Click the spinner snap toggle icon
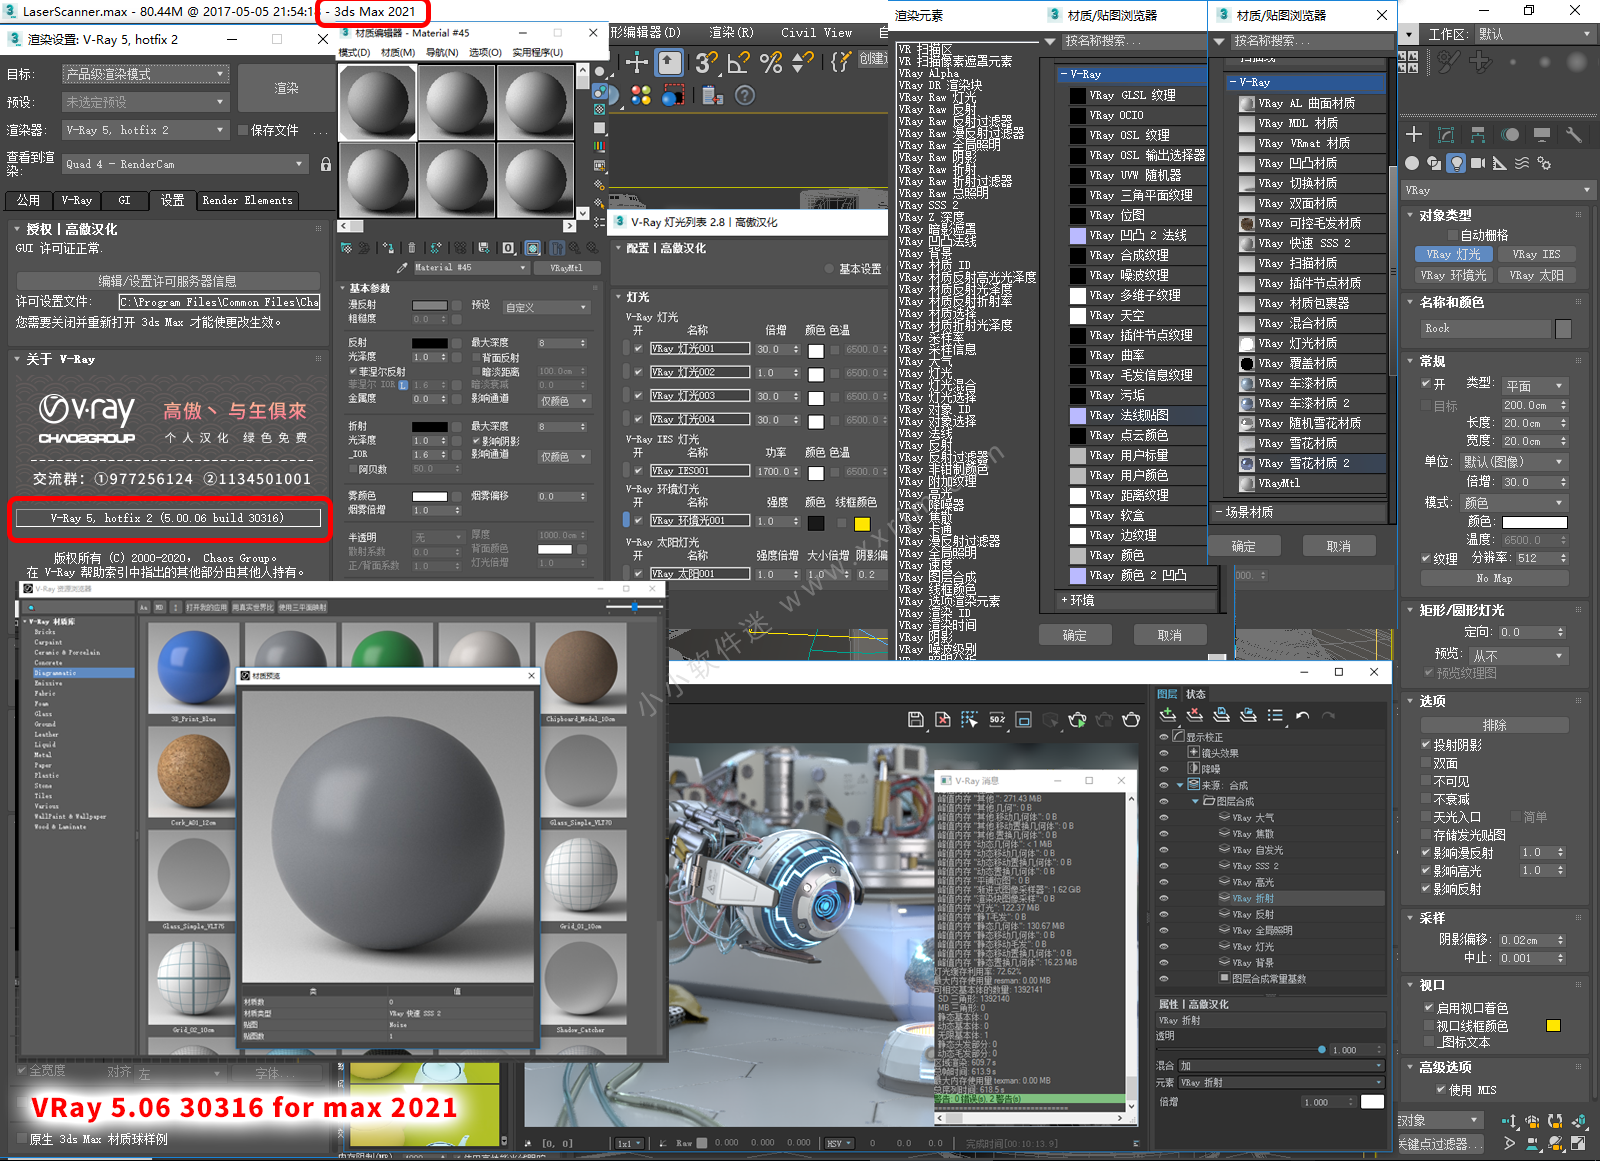Viewport: 1600px width, 1161px height. point(802,63)
